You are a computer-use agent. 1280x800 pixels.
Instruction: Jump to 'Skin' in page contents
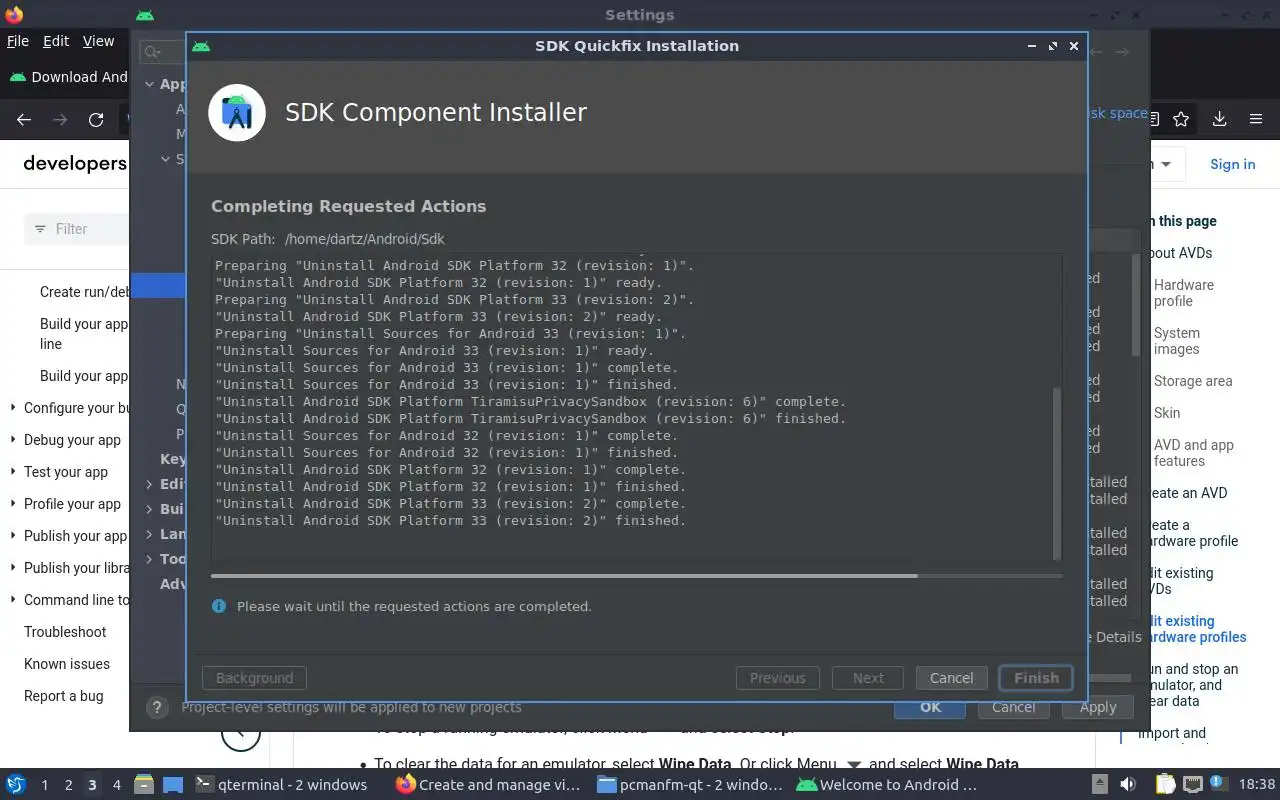pyautogui.click(x=1167, y=413)
